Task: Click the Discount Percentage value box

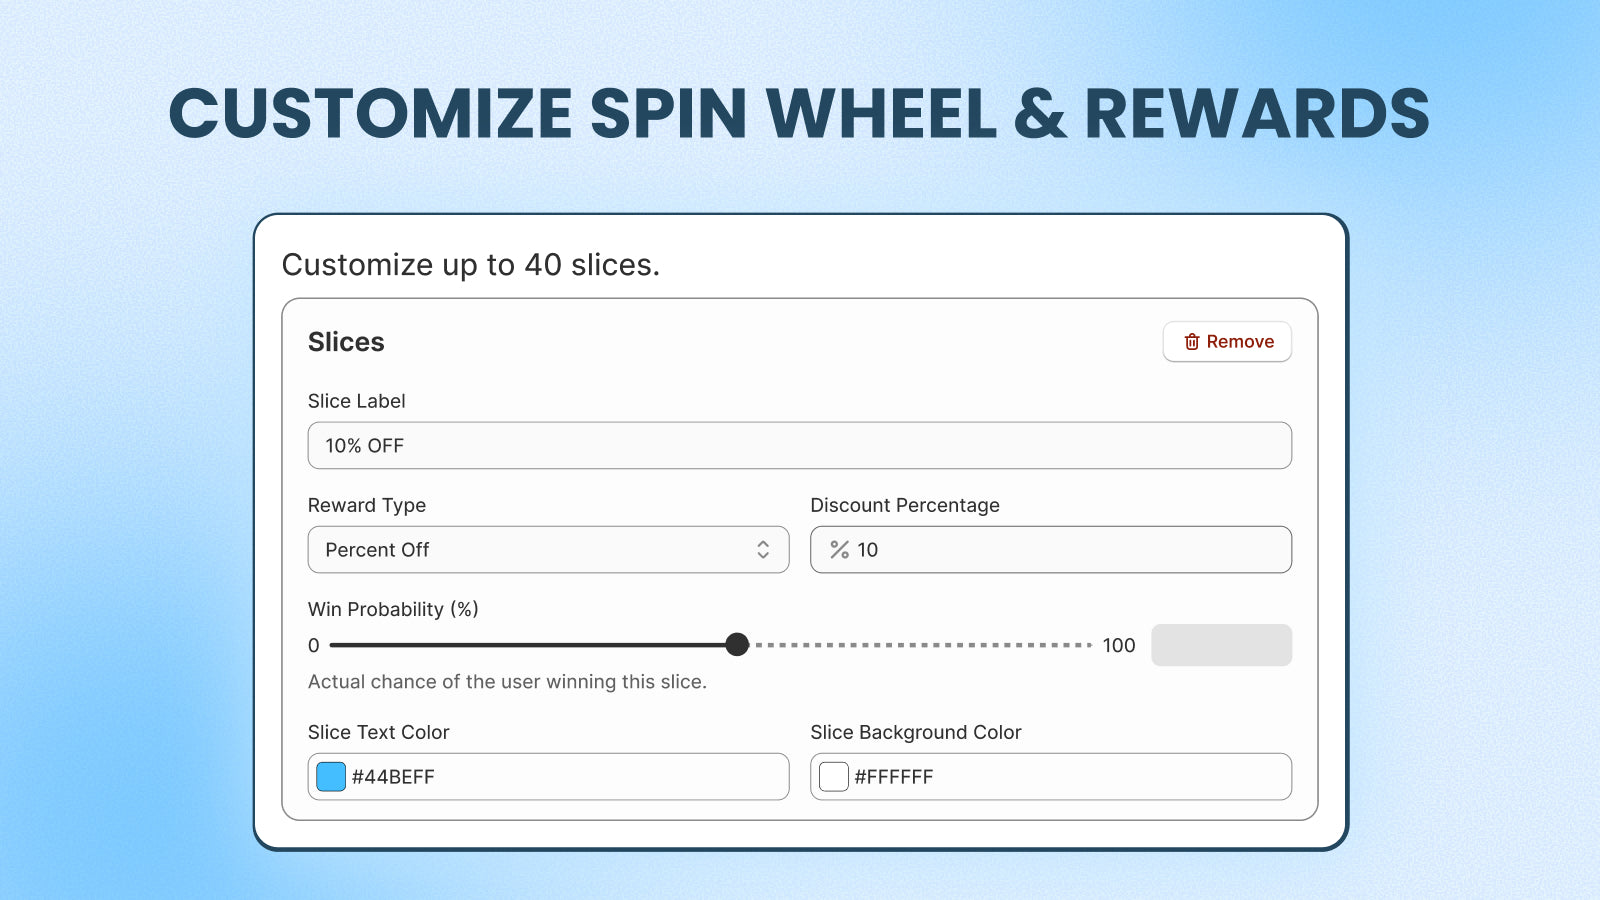Action: (1050, 550)
